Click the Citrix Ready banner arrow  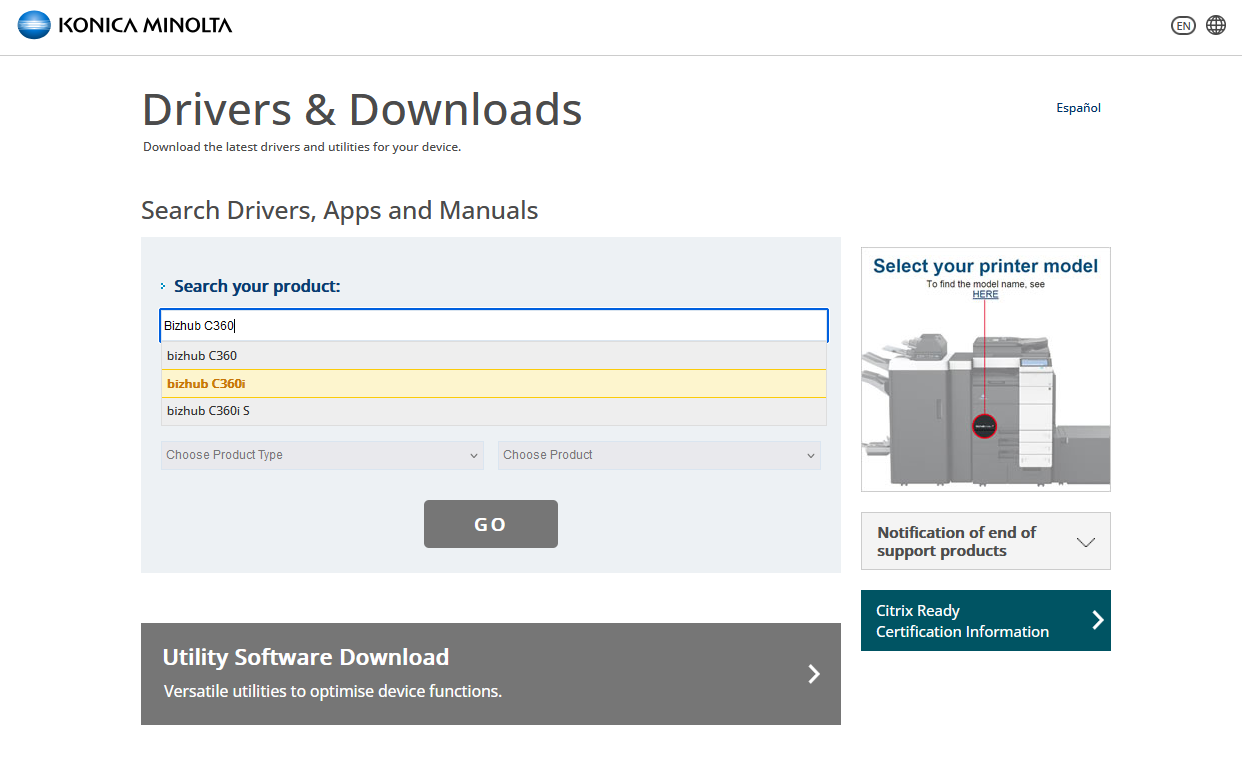tap(1097, 620)
